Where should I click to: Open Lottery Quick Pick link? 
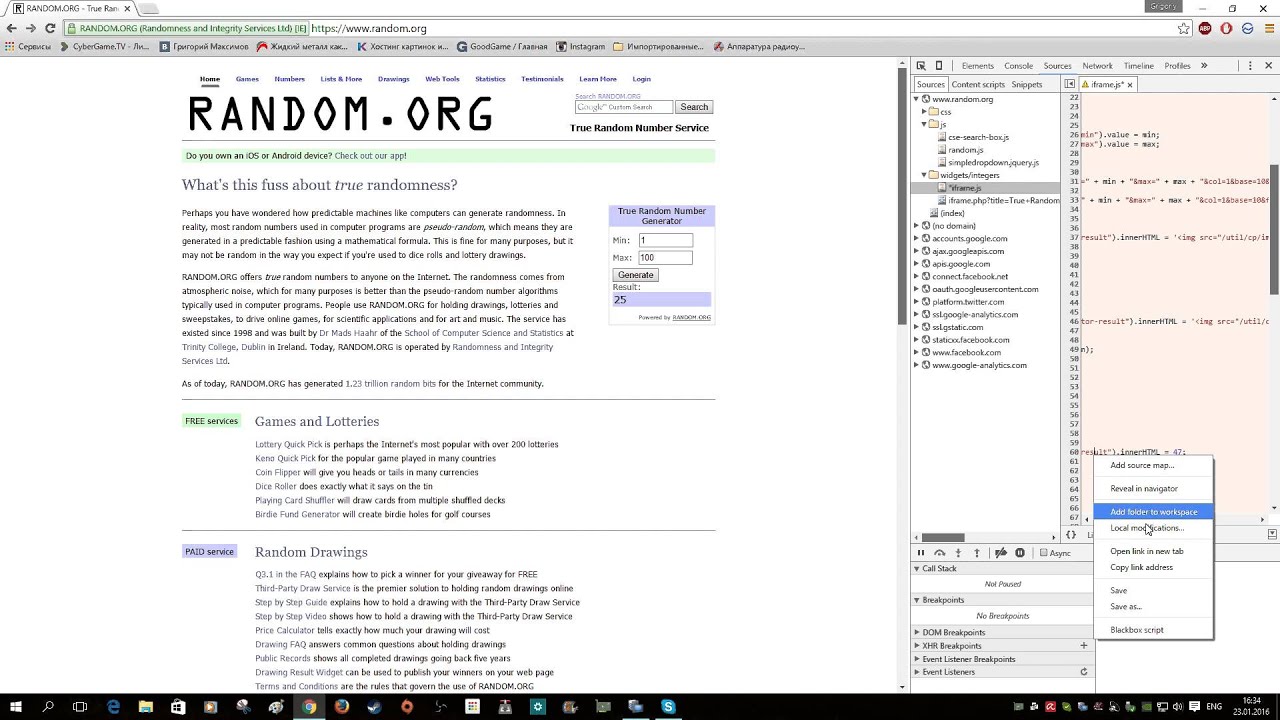pyautogui.click(x=289, y=444)
